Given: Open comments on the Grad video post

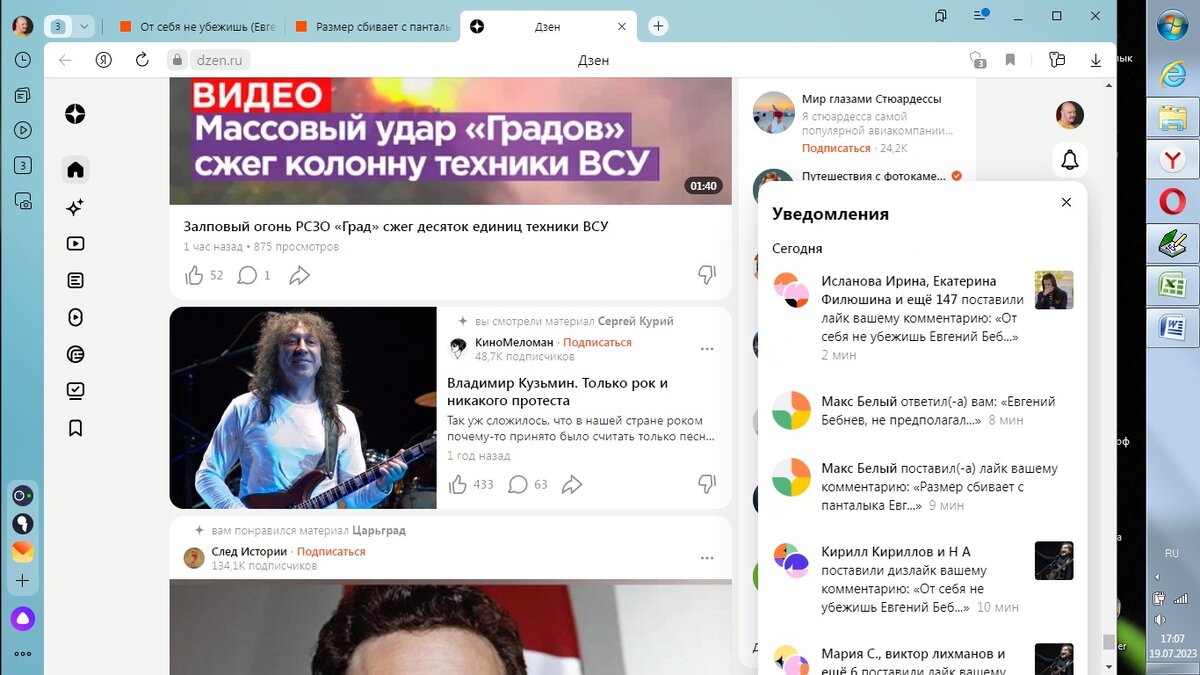Looking at the screenshot, I should pos(254,275).
